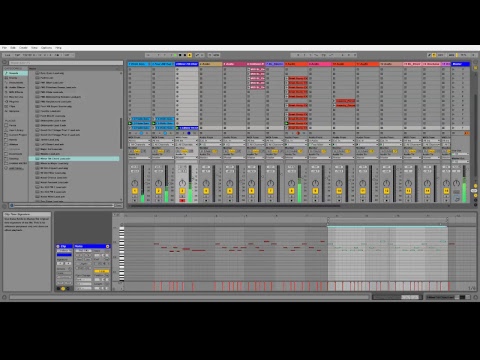The height and width of the screenshot is (360, 480).
Task: Open track 9 Audio From dropdown
Action: (320, 140)
